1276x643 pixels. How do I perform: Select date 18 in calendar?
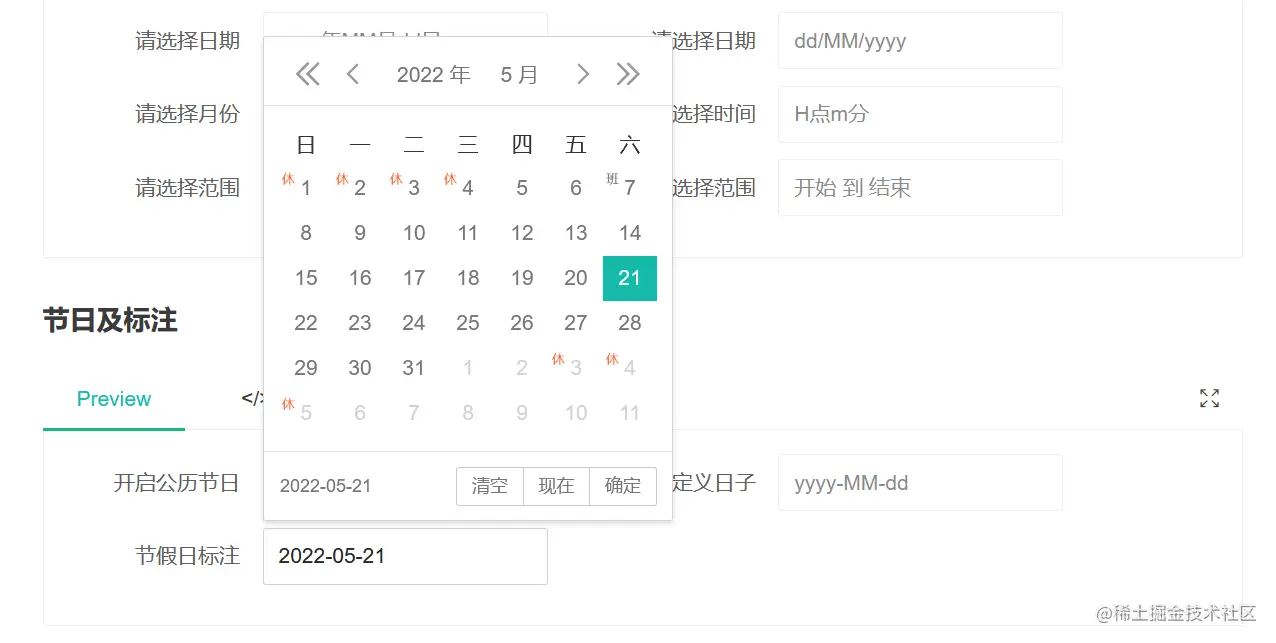pyautogui.click(x=468, y=278)
